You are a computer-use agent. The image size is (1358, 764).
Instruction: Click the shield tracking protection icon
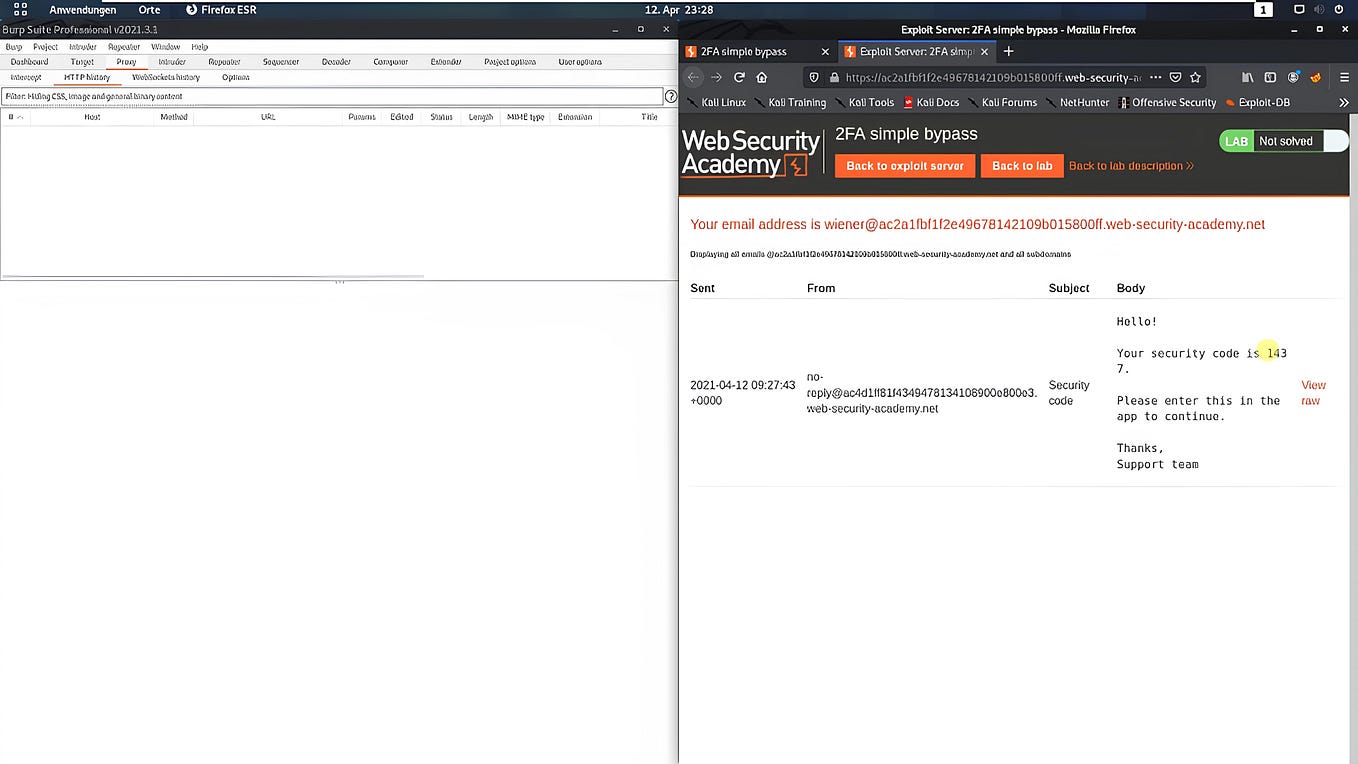[x=813, y=77]
